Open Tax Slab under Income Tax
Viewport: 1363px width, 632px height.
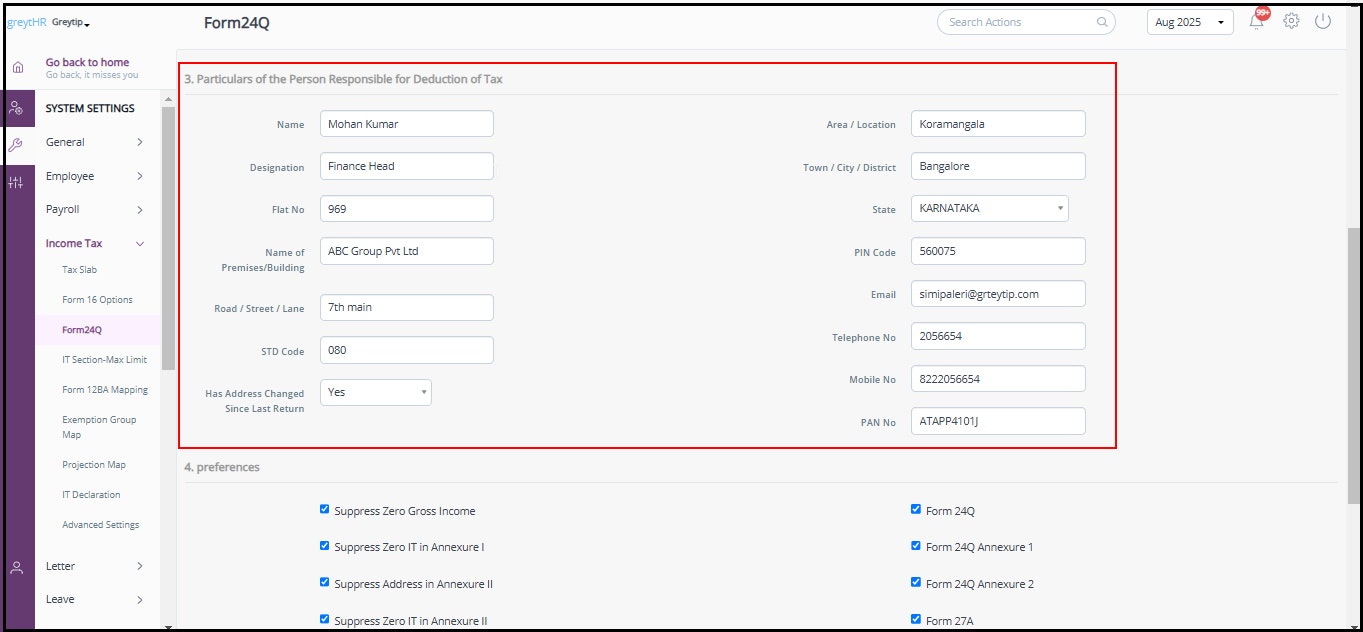click(79, 270)
